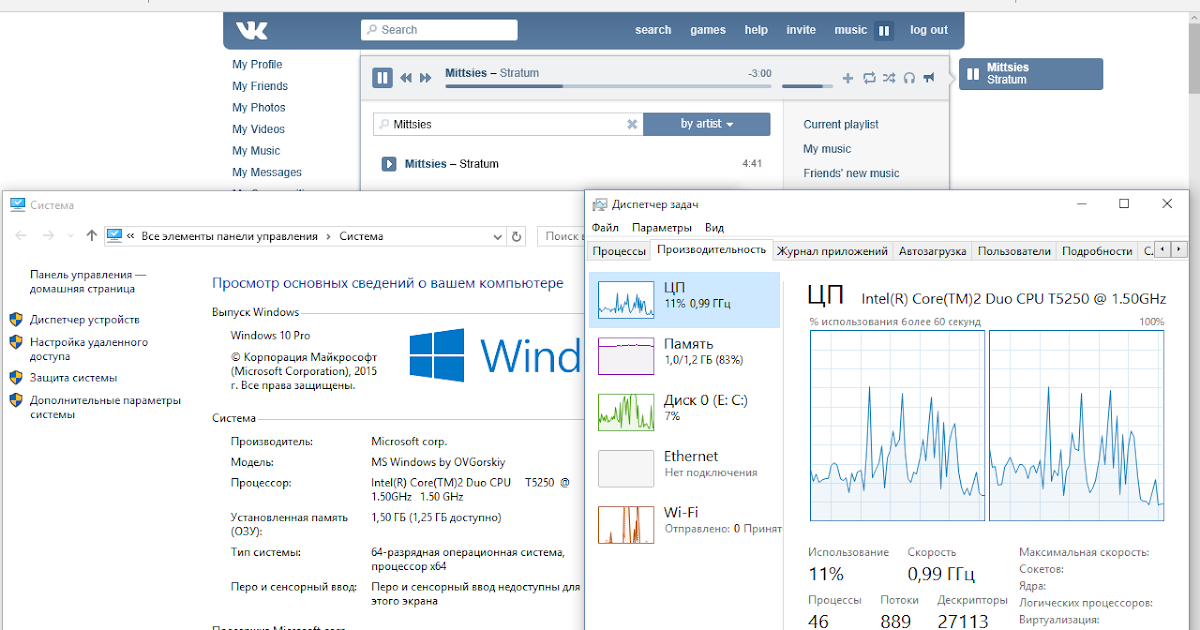This screenshot has height=630, width=1200.
Task: Select the Wi-Fi performance item
Action: click(x=684, y=523)
